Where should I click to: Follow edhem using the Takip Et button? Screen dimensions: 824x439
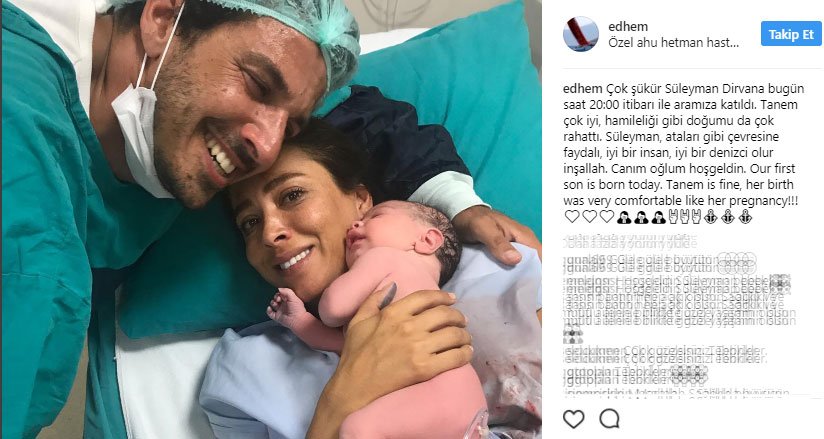tap(791, 34)
